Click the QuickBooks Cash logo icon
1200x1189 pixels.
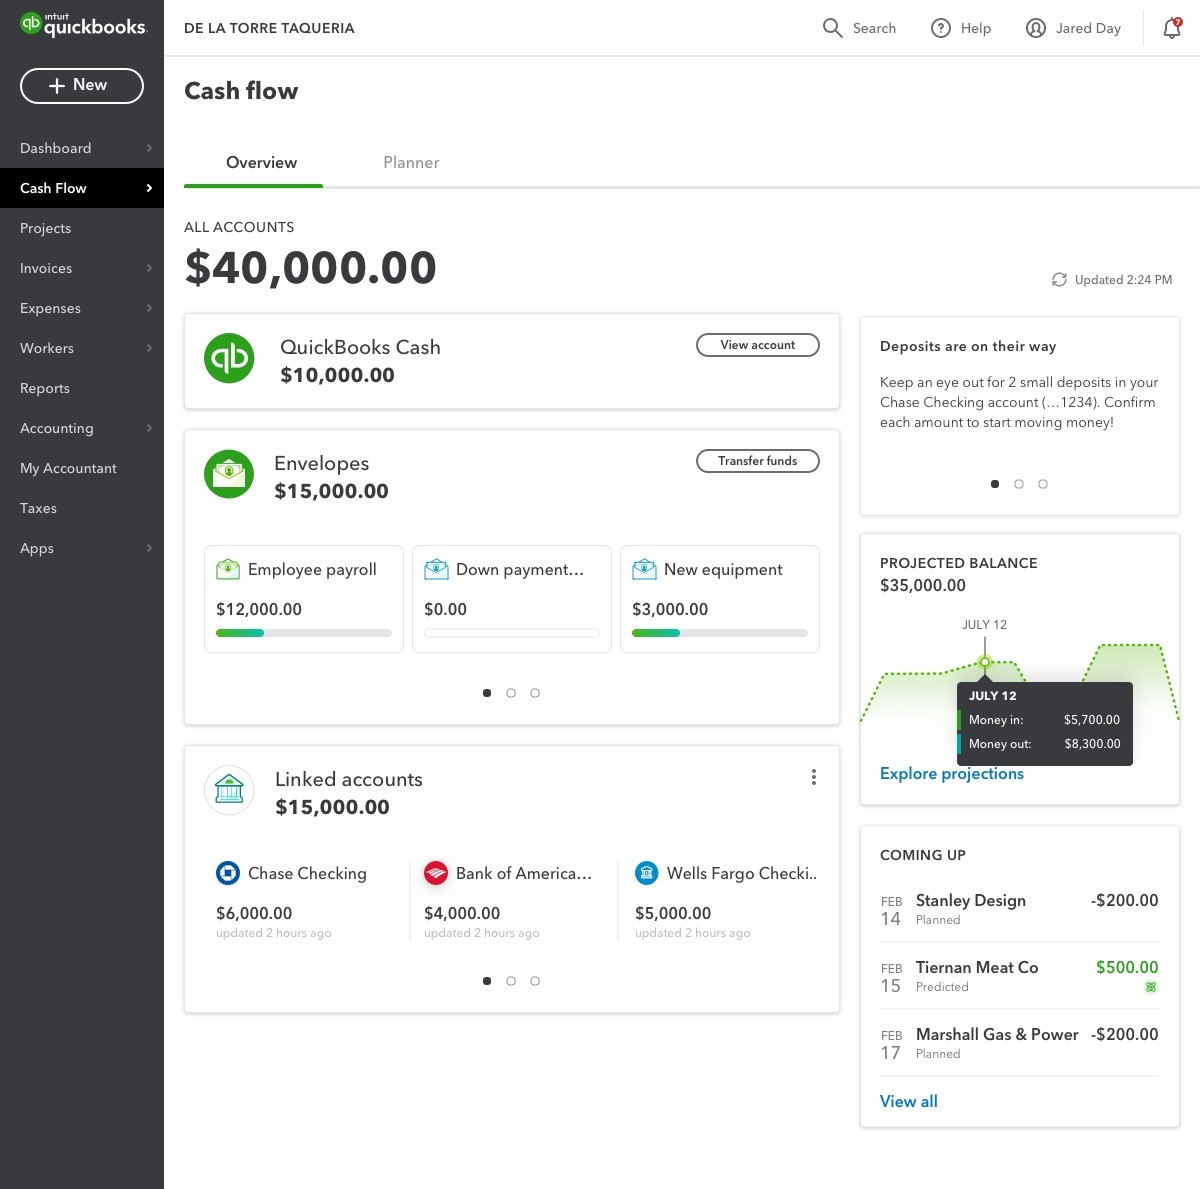[229, 358]
